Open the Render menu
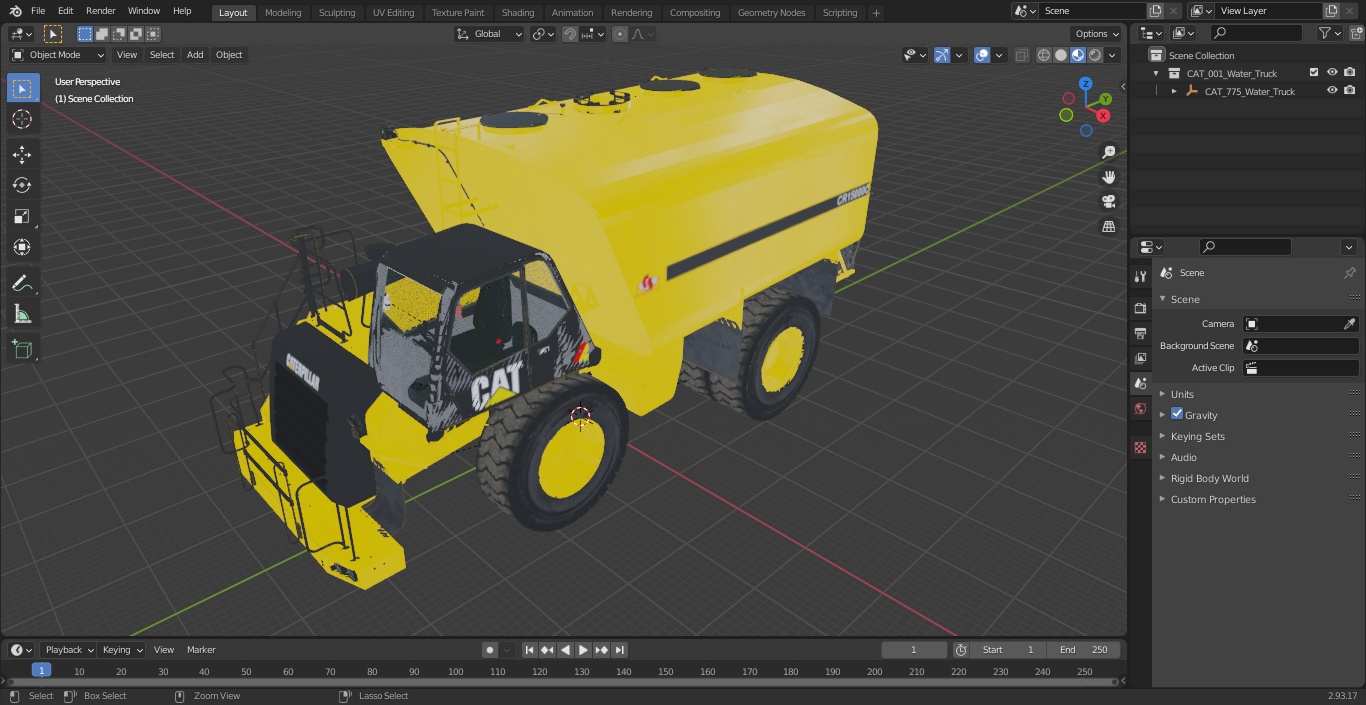The width and height of the screenshot is (1366, 705). pos(100,11)
